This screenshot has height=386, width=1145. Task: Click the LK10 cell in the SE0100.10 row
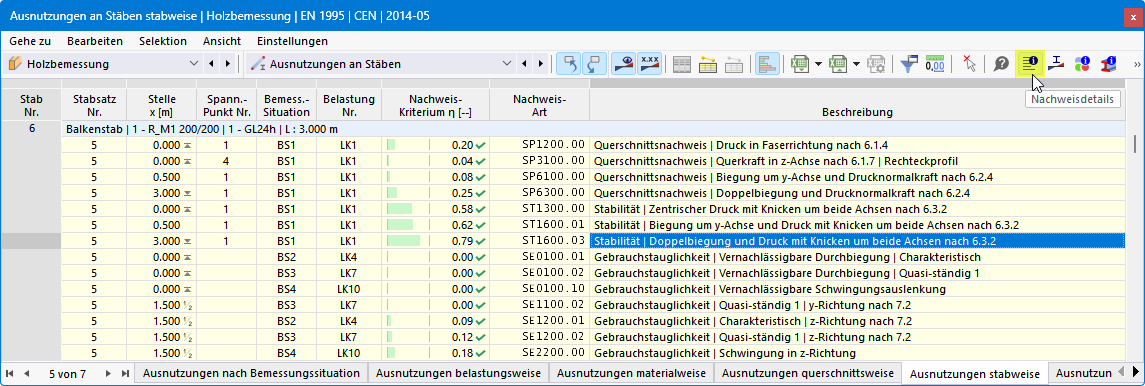point(349,289)
